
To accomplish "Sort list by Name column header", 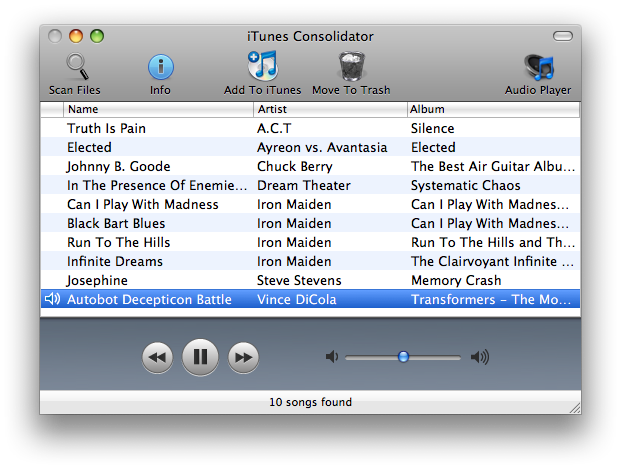I will [158, 109].
